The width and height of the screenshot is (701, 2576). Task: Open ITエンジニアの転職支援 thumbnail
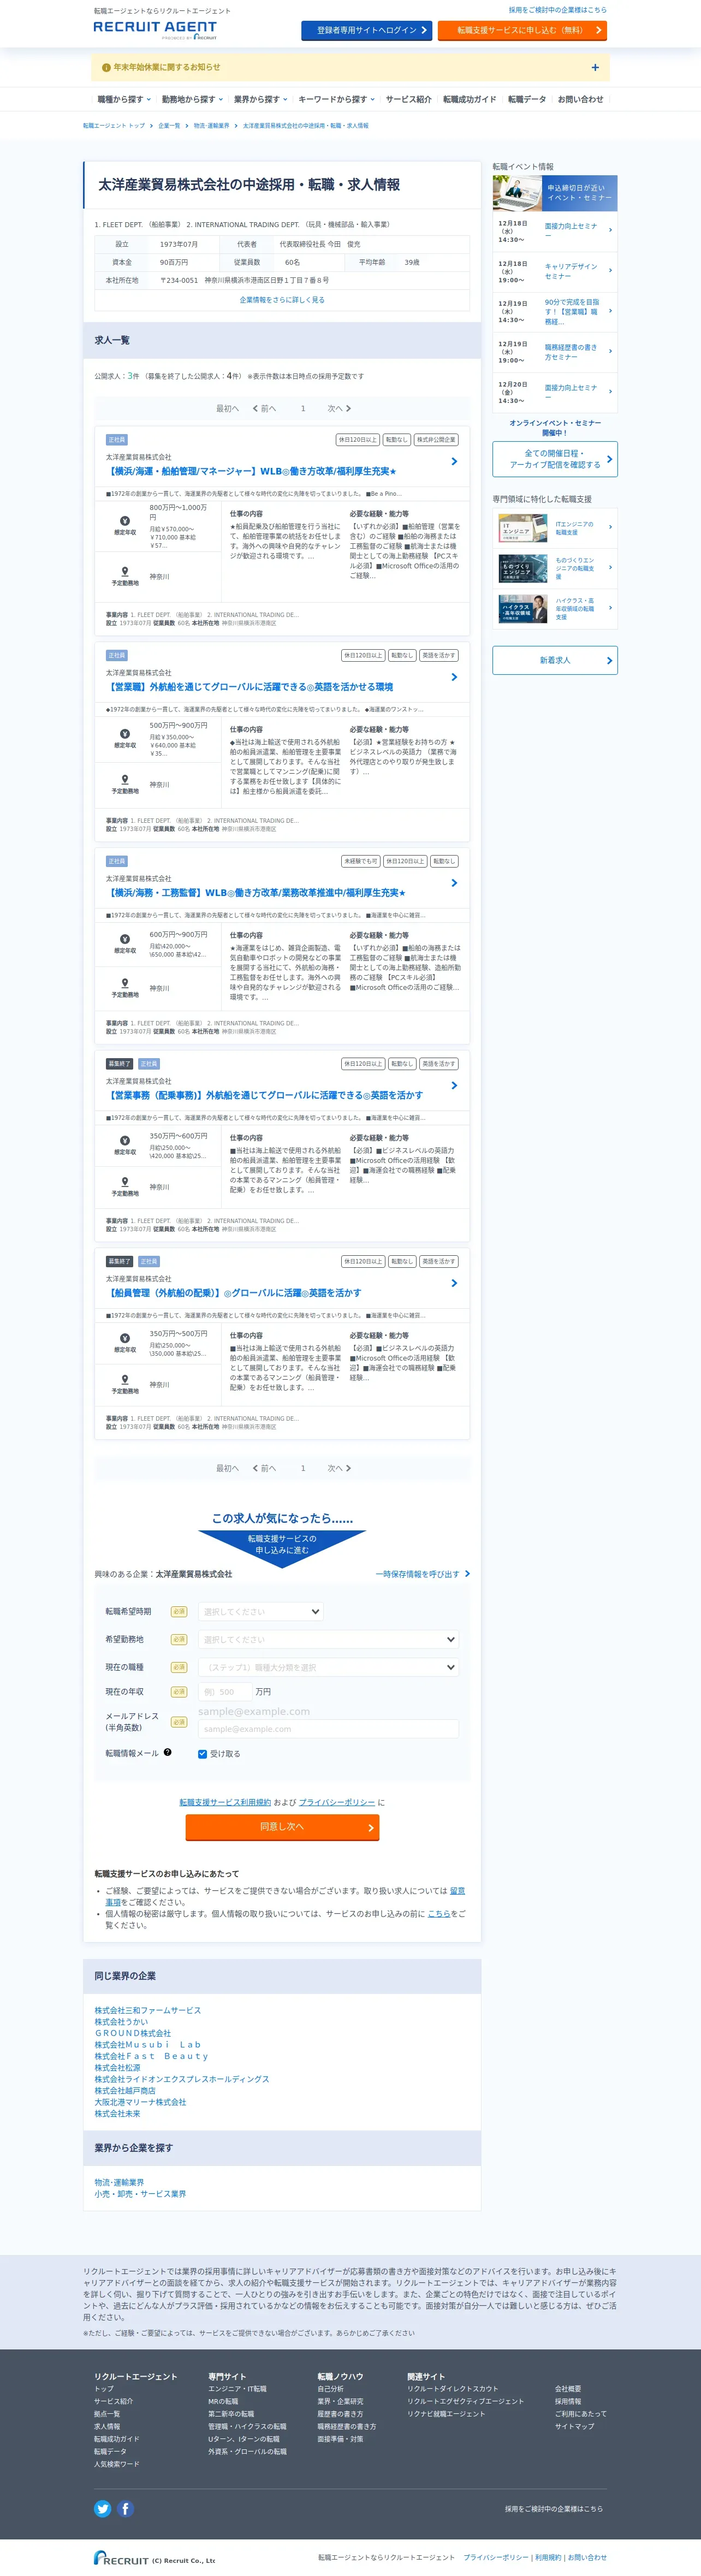tap(522, 527)
